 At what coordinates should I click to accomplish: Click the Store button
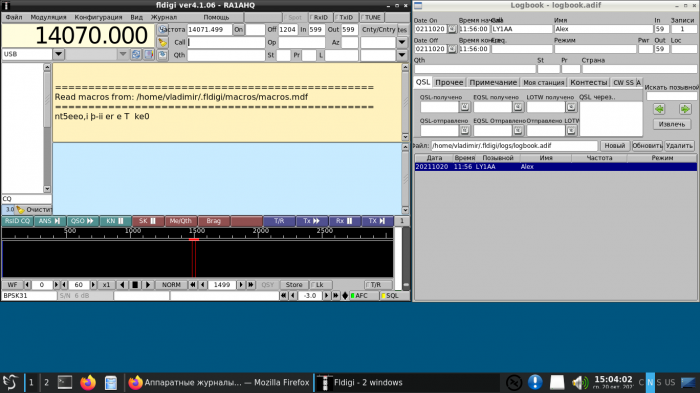click(294, 284)
